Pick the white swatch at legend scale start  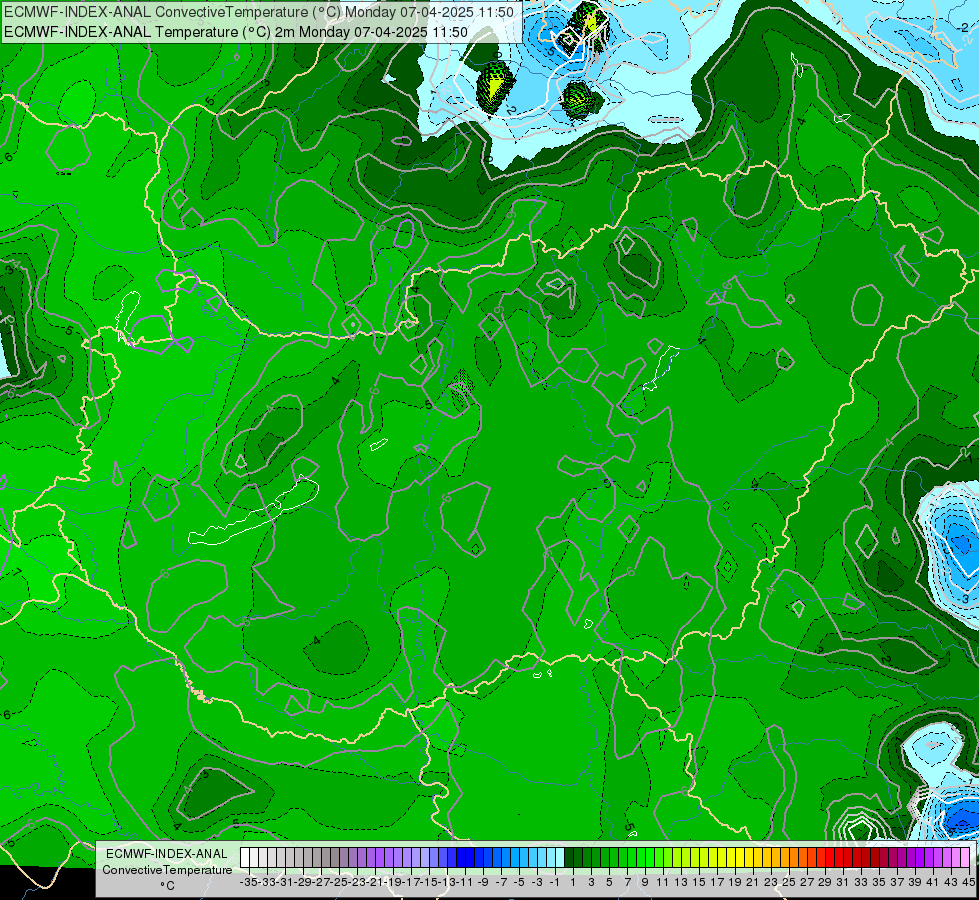coord(245,858)
